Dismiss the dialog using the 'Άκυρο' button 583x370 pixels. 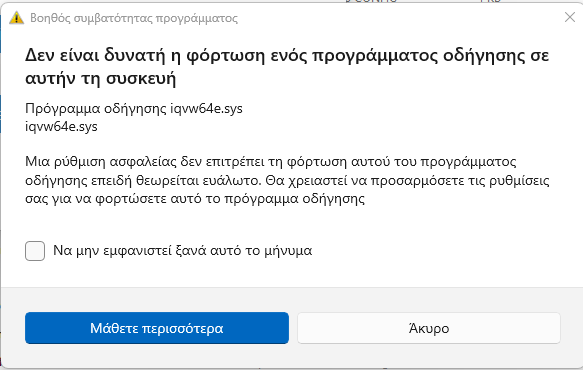pyautogui.click(x=429, y=328)
